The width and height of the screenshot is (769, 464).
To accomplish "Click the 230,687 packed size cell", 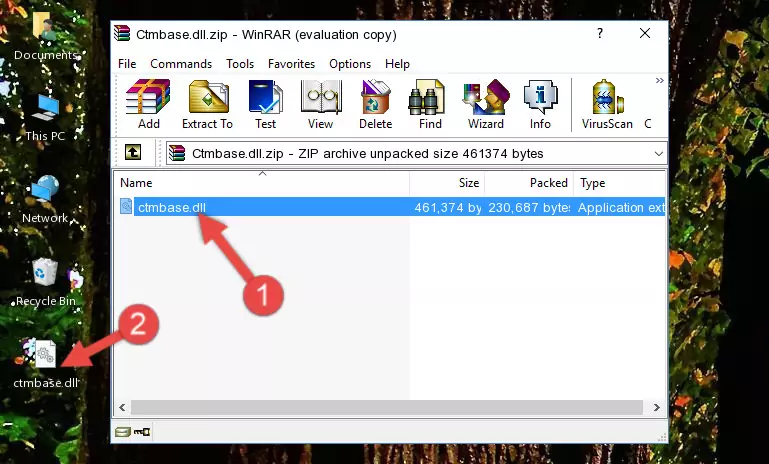I will click(529, 207).
